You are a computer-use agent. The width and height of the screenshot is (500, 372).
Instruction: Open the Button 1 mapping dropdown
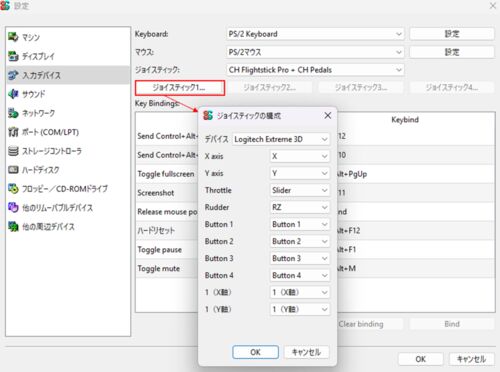[300, 224]
